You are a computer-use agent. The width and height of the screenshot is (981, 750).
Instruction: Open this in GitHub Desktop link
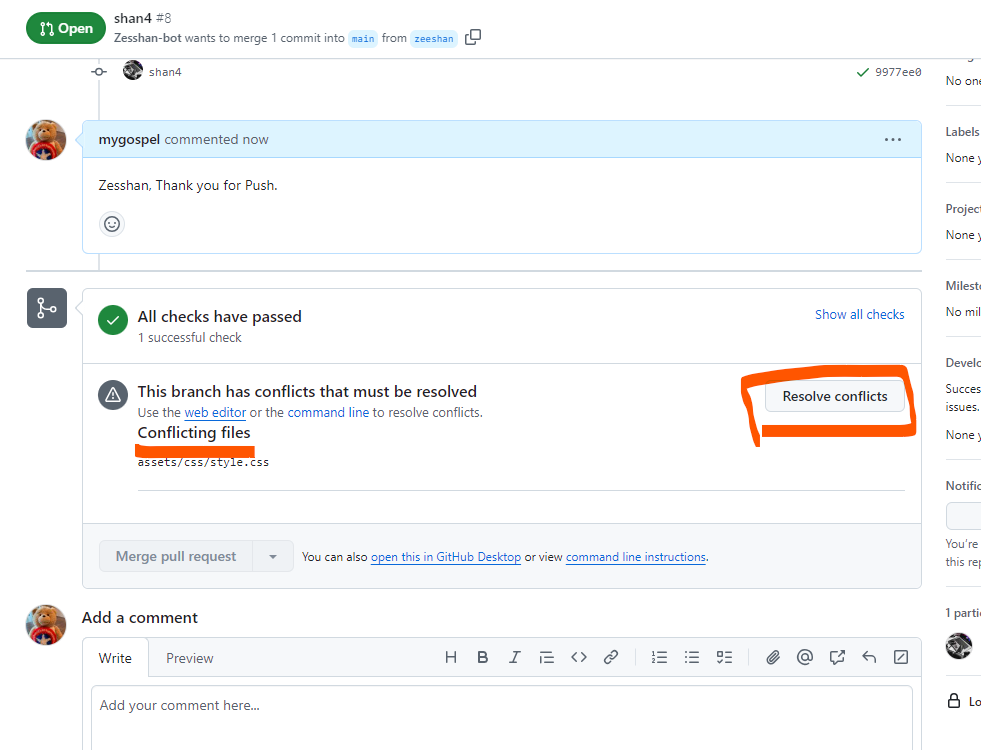pyautogui.click(x=445, y=557)
